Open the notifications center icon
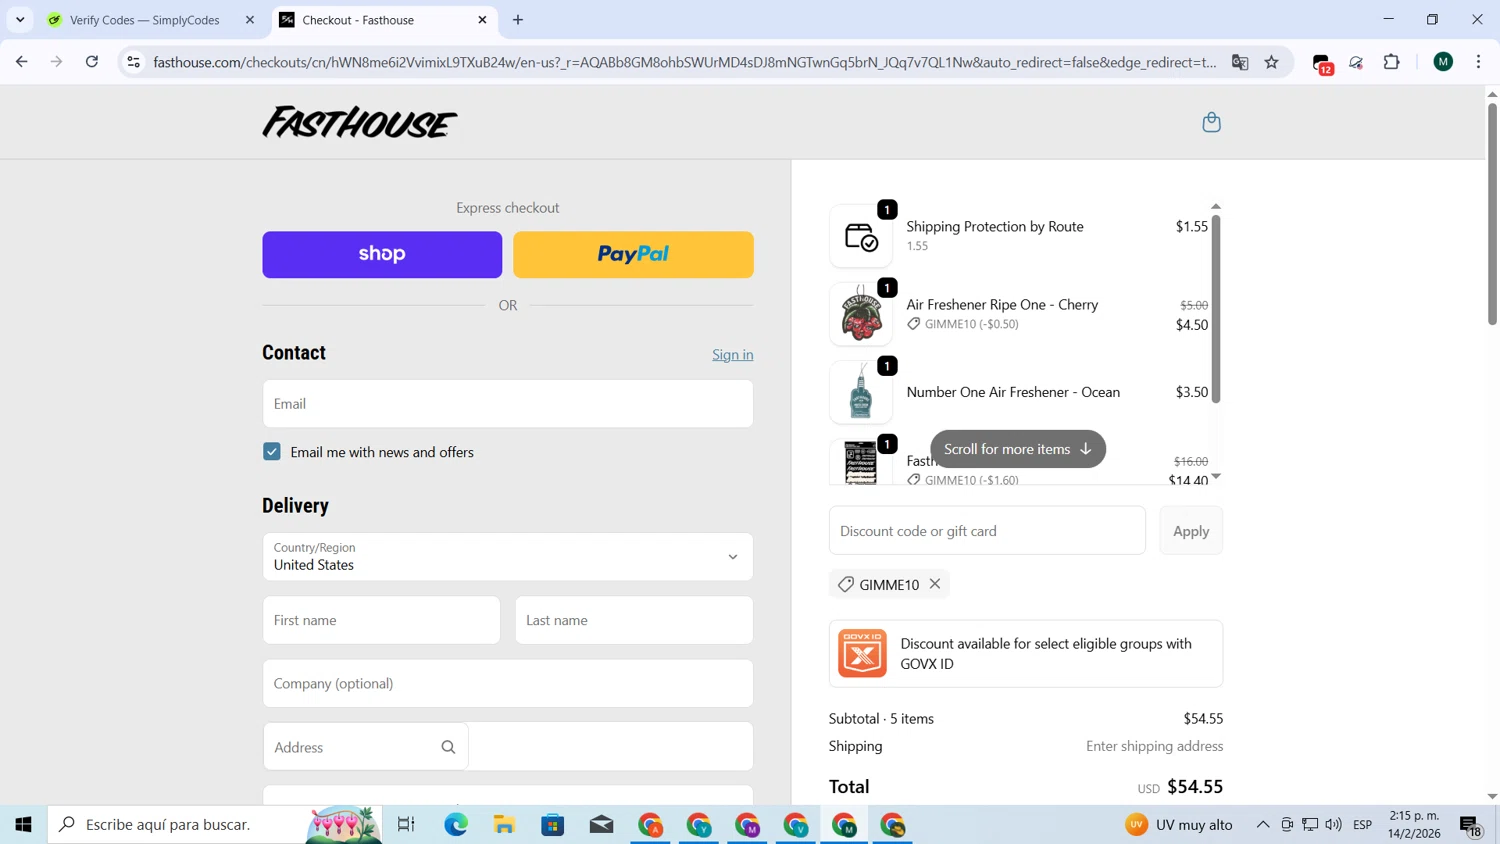 coord(1470,826)
